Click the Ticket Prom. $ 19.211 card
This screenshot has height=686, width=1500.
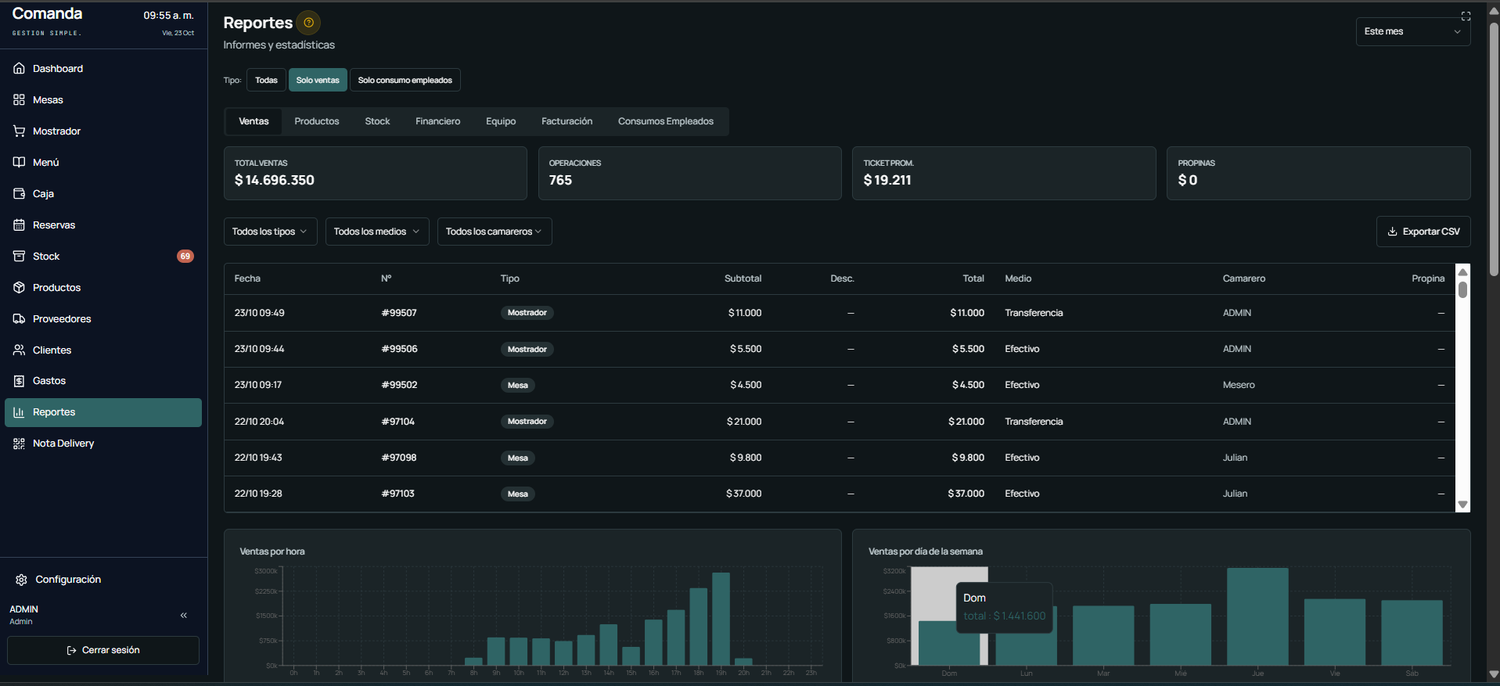click(1004, 173)
